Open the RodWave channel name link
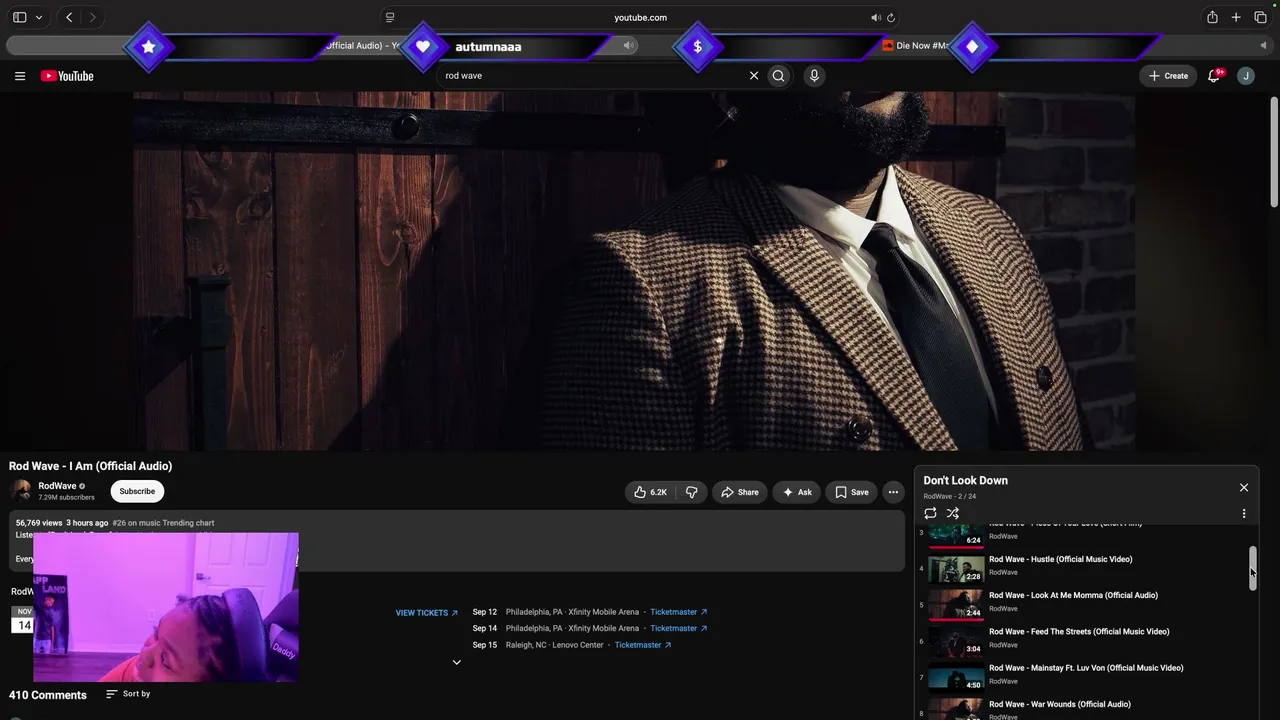Viewport: 1280px width, 720px height. (57, 486)
